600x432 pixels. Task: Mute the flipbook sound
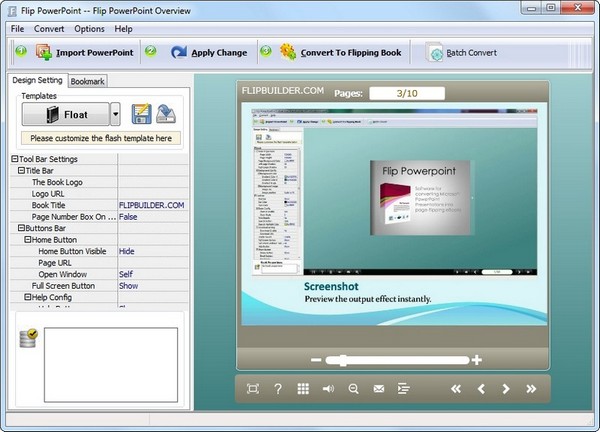(x=328, y=389)
